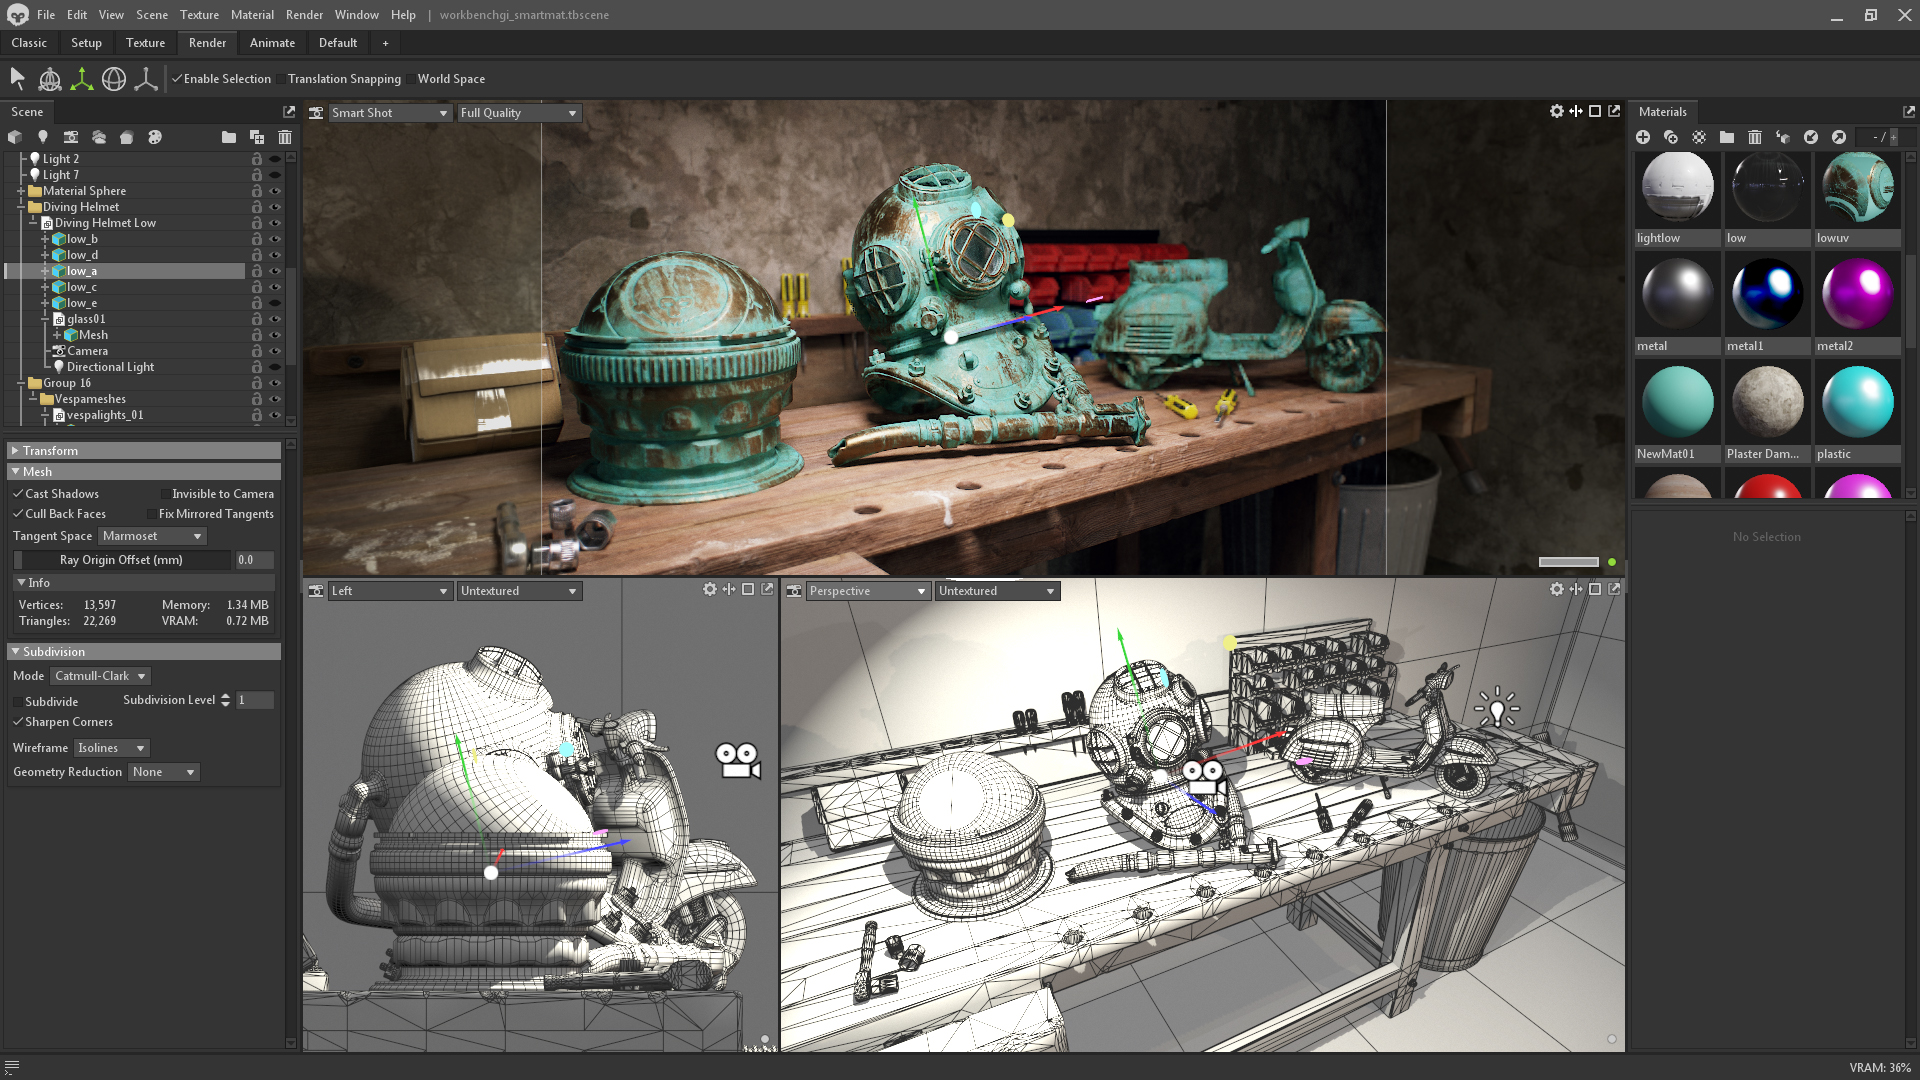Click Enable Selection button in toolbar

click(x=218, y=78)
